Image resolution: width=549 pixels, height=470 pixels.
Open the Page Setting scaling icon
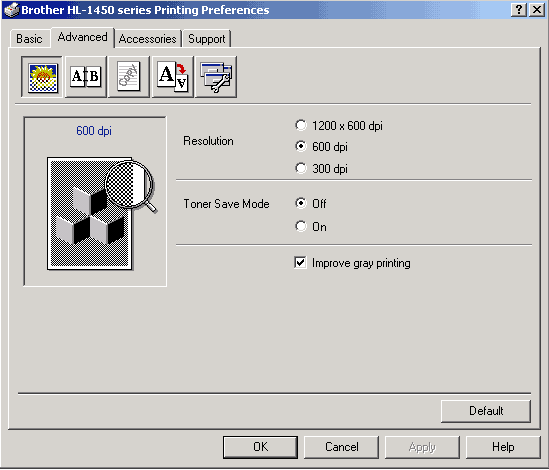(173, 77)
